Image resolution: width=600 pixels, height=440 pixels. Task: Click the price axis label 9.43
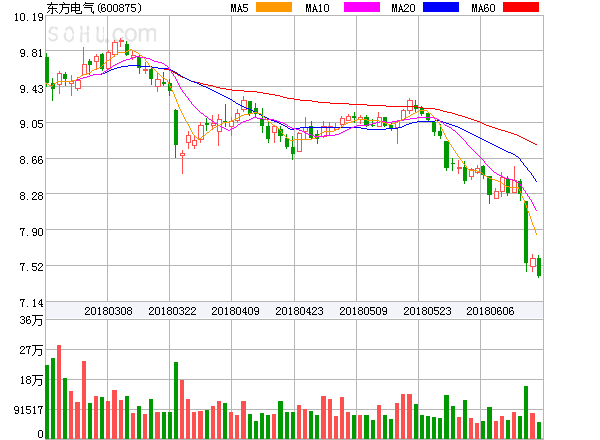tap(31, 89)
